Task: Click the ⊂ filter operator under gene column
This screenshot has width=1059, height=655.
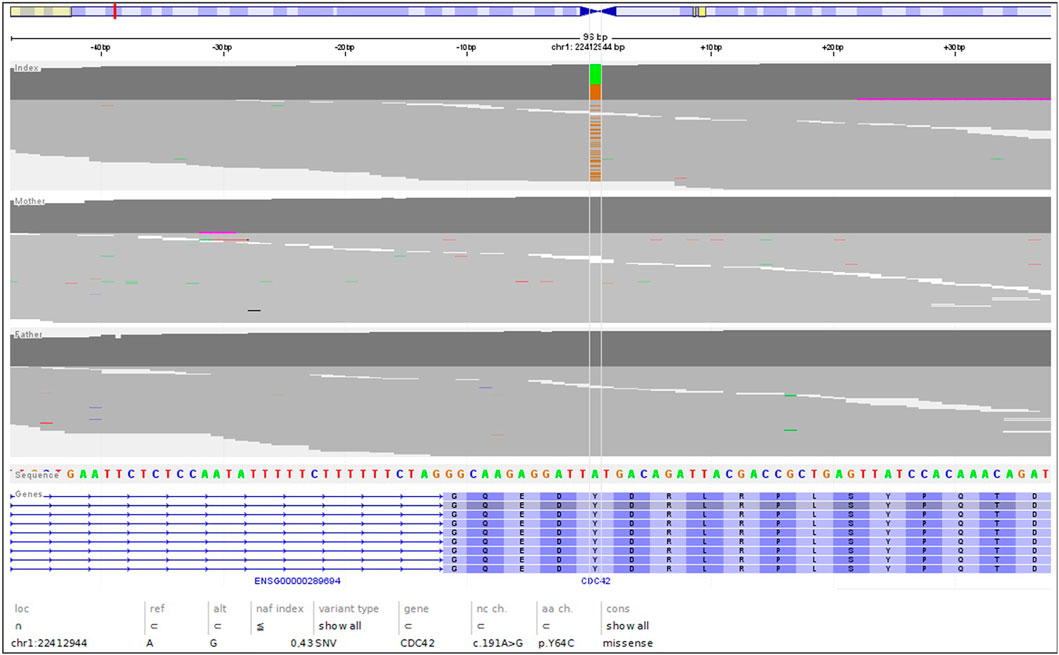Action: point(408,626)
